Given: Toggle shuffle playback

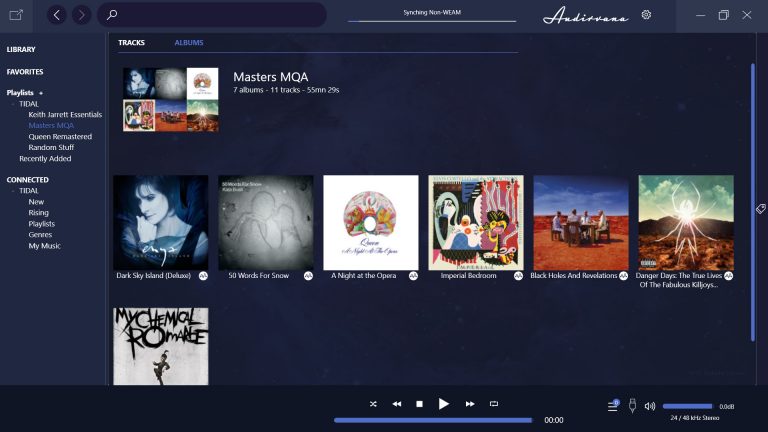Looking at the screenshot, I should tap(373, 404).
